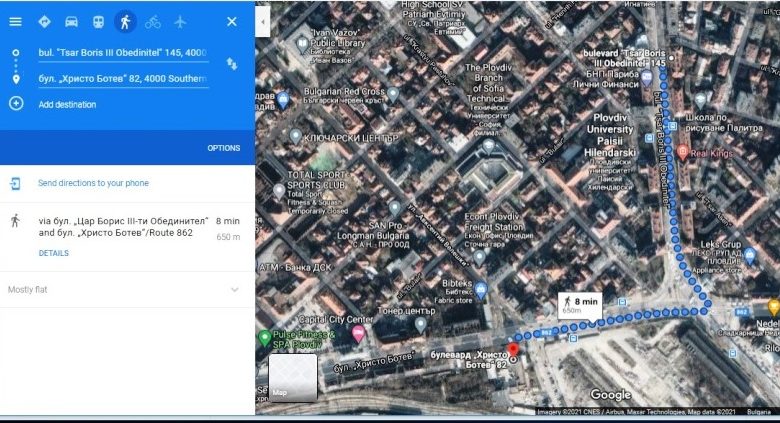Collapse the side panel arrow
780x423 pixels.
263,22
